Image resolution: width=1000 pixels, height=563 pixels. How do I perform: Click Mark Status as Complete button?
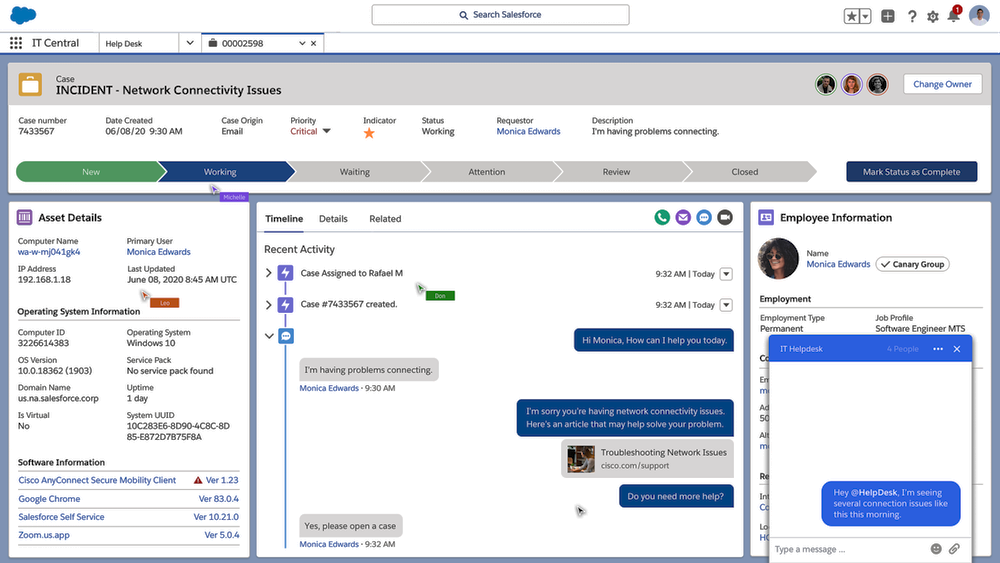tap(911, 171)
